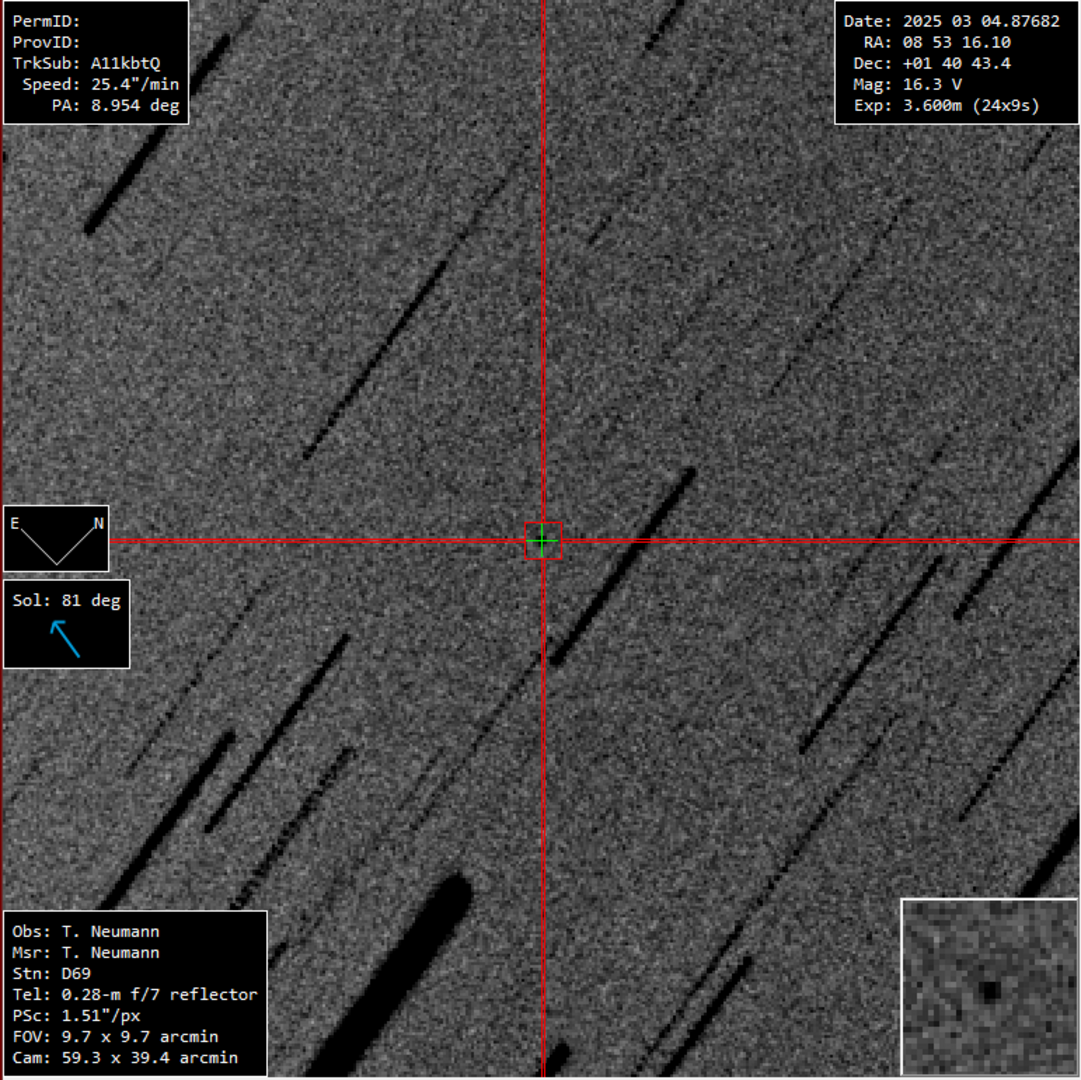Click the FOV 9.7 x 9.7 arcmin line
Screen dimensions: 1081x1080
[115, 1037]
